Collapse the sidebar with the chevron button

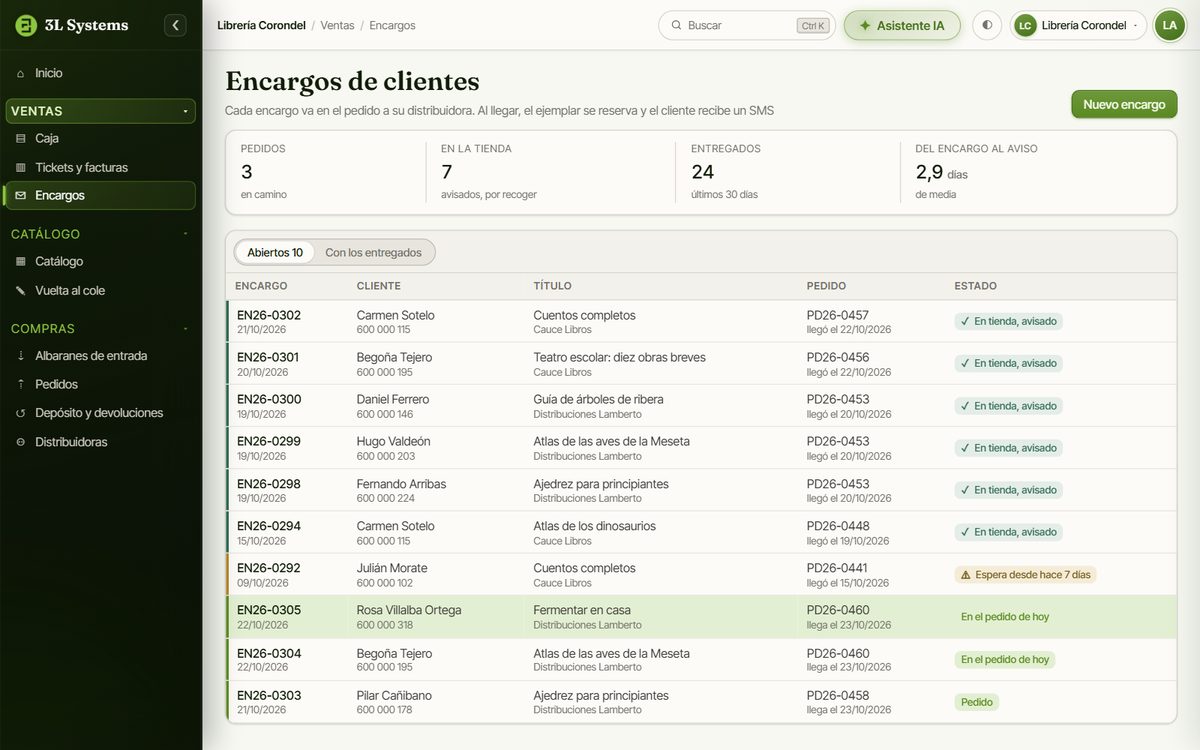175,25
